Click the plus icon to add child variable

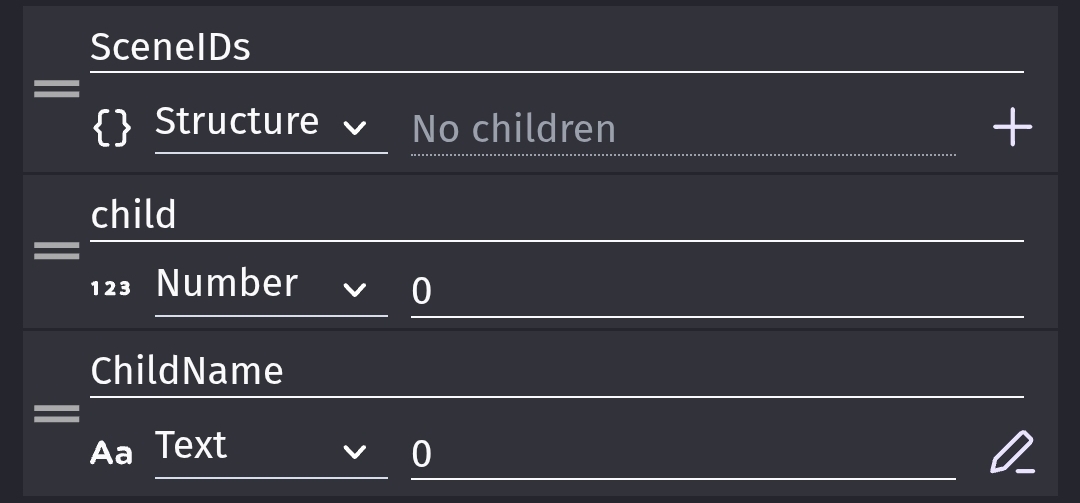coord(1012,128)
